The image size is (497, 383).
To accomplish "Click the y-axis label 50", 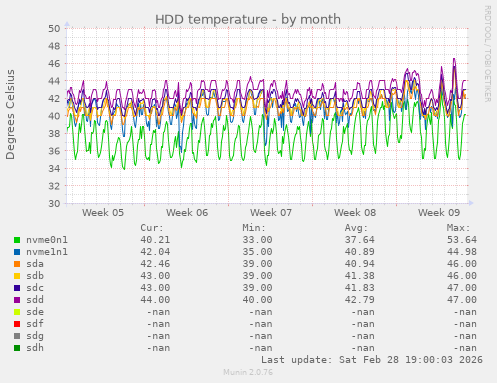I will (54, 28).
